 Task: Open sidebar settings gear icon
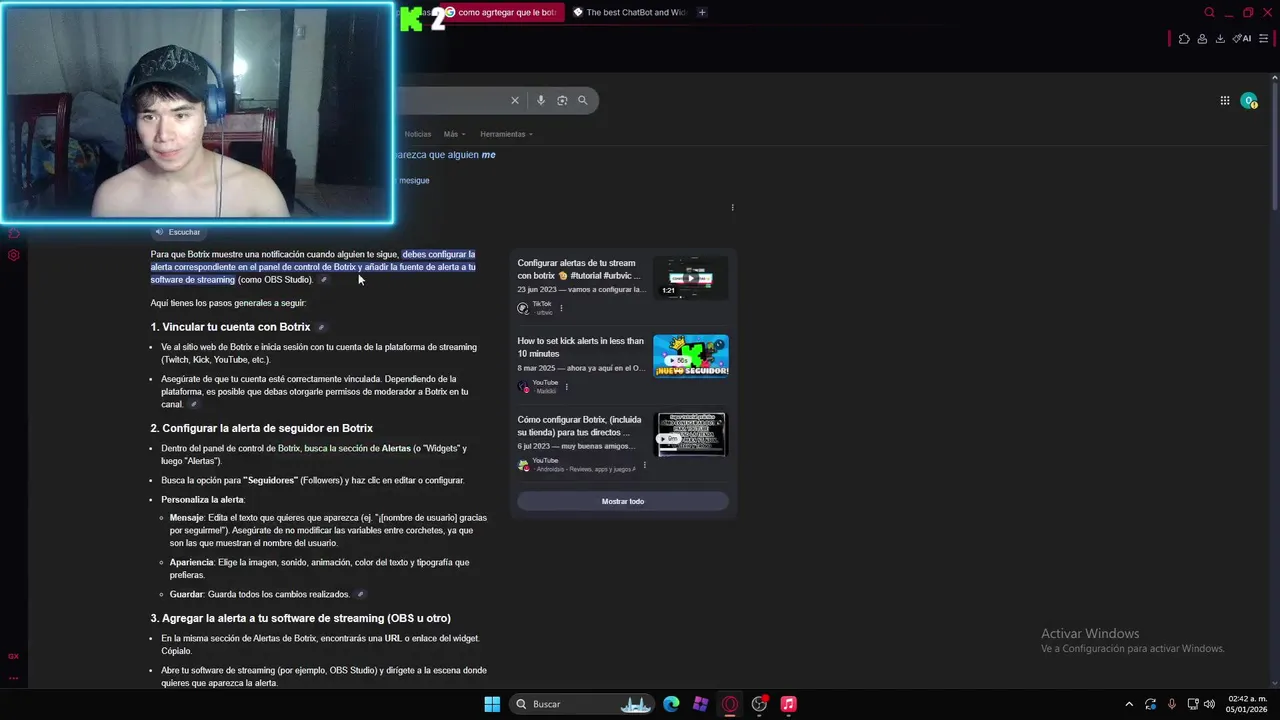pos(14,255)
